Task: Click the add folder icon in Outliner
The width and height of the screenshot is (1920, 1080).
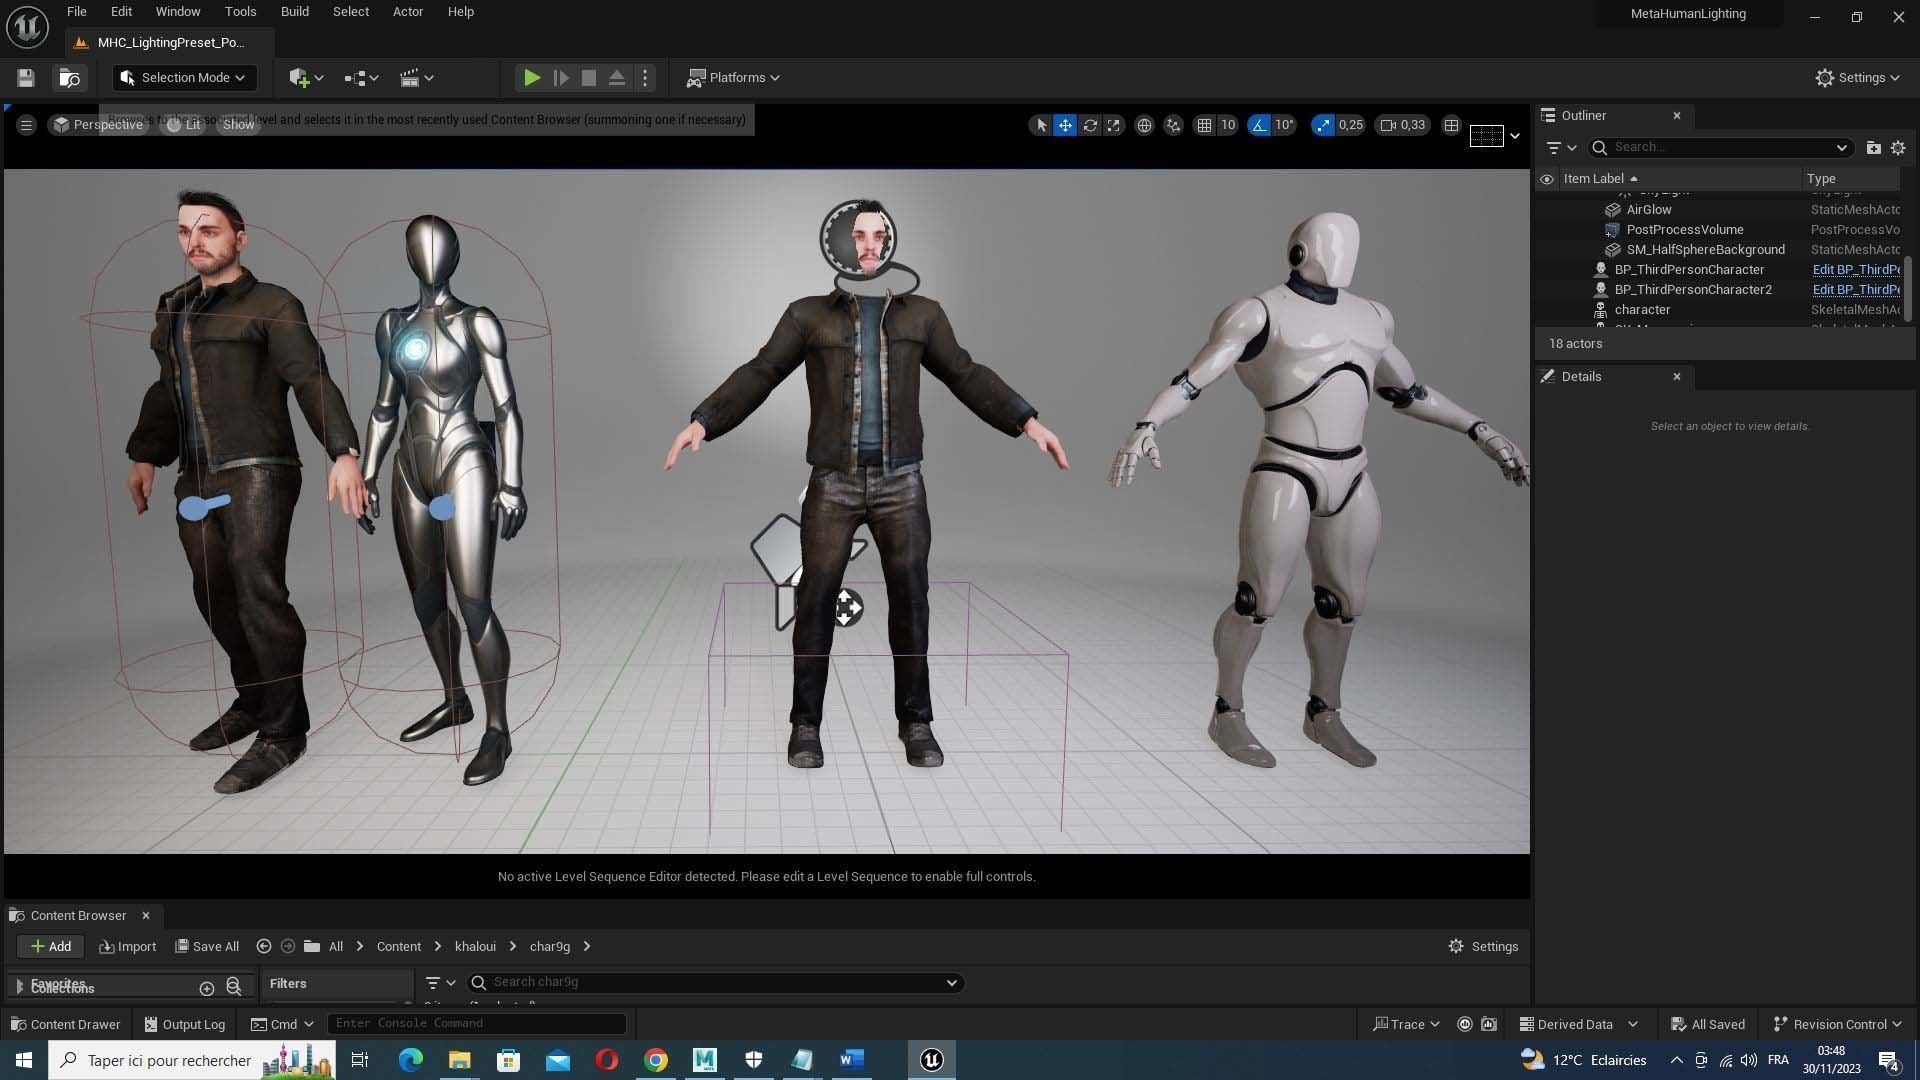Action: click(x=1873, y=147)
